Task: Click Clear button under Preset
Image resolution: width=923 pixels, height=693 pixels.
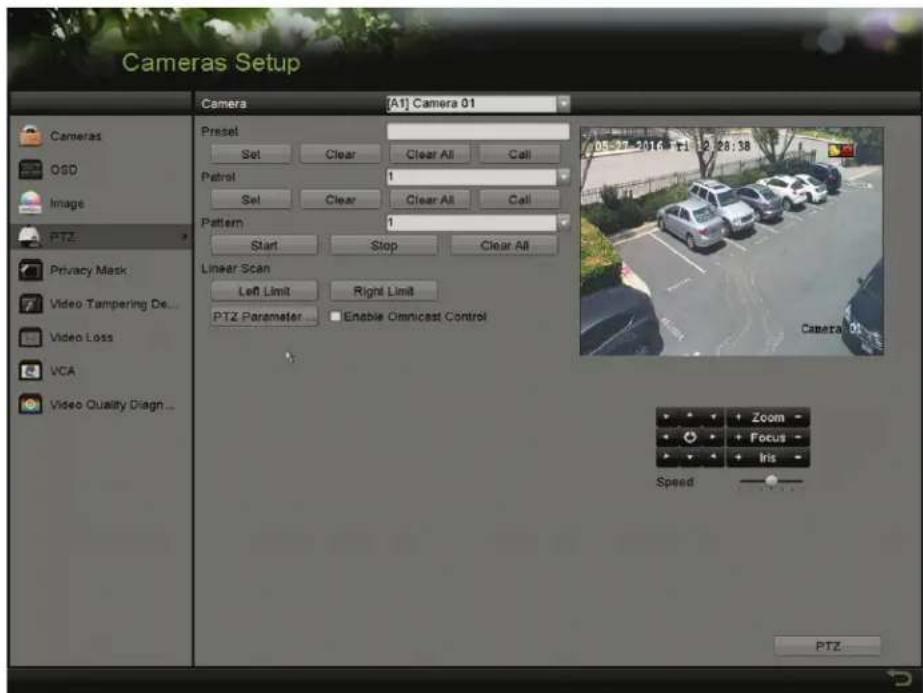Action: click(x=340, y=154)
